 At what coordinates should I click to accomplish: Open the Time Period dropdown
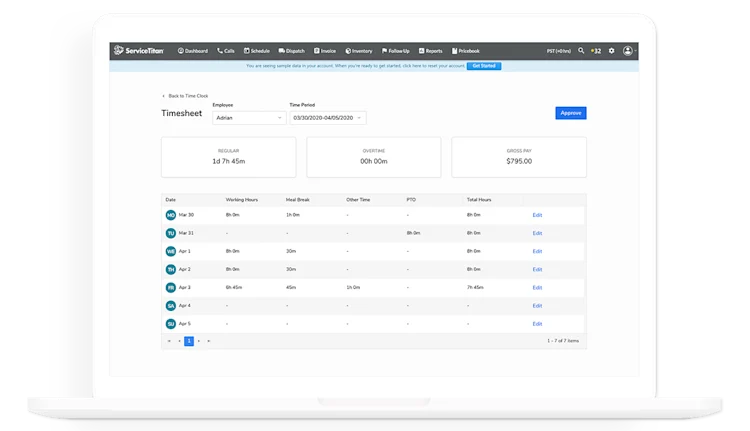[x=328, y=118]
